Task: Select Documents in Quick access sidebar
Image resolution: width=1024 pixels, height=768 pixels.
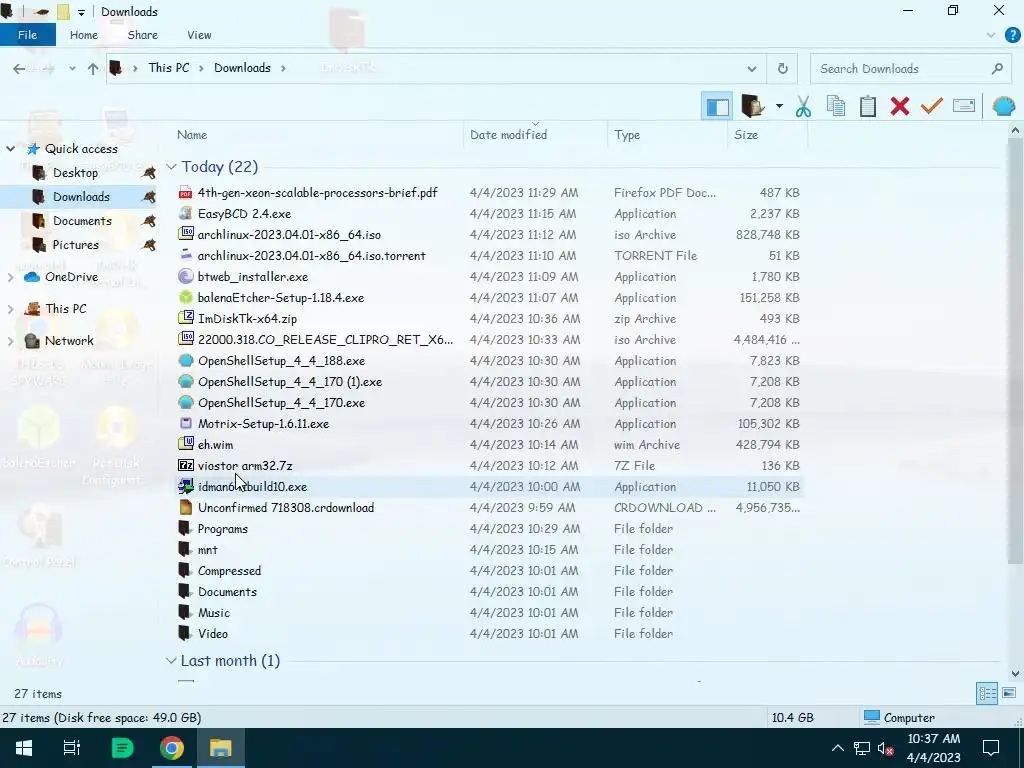Action: point(82,221)
